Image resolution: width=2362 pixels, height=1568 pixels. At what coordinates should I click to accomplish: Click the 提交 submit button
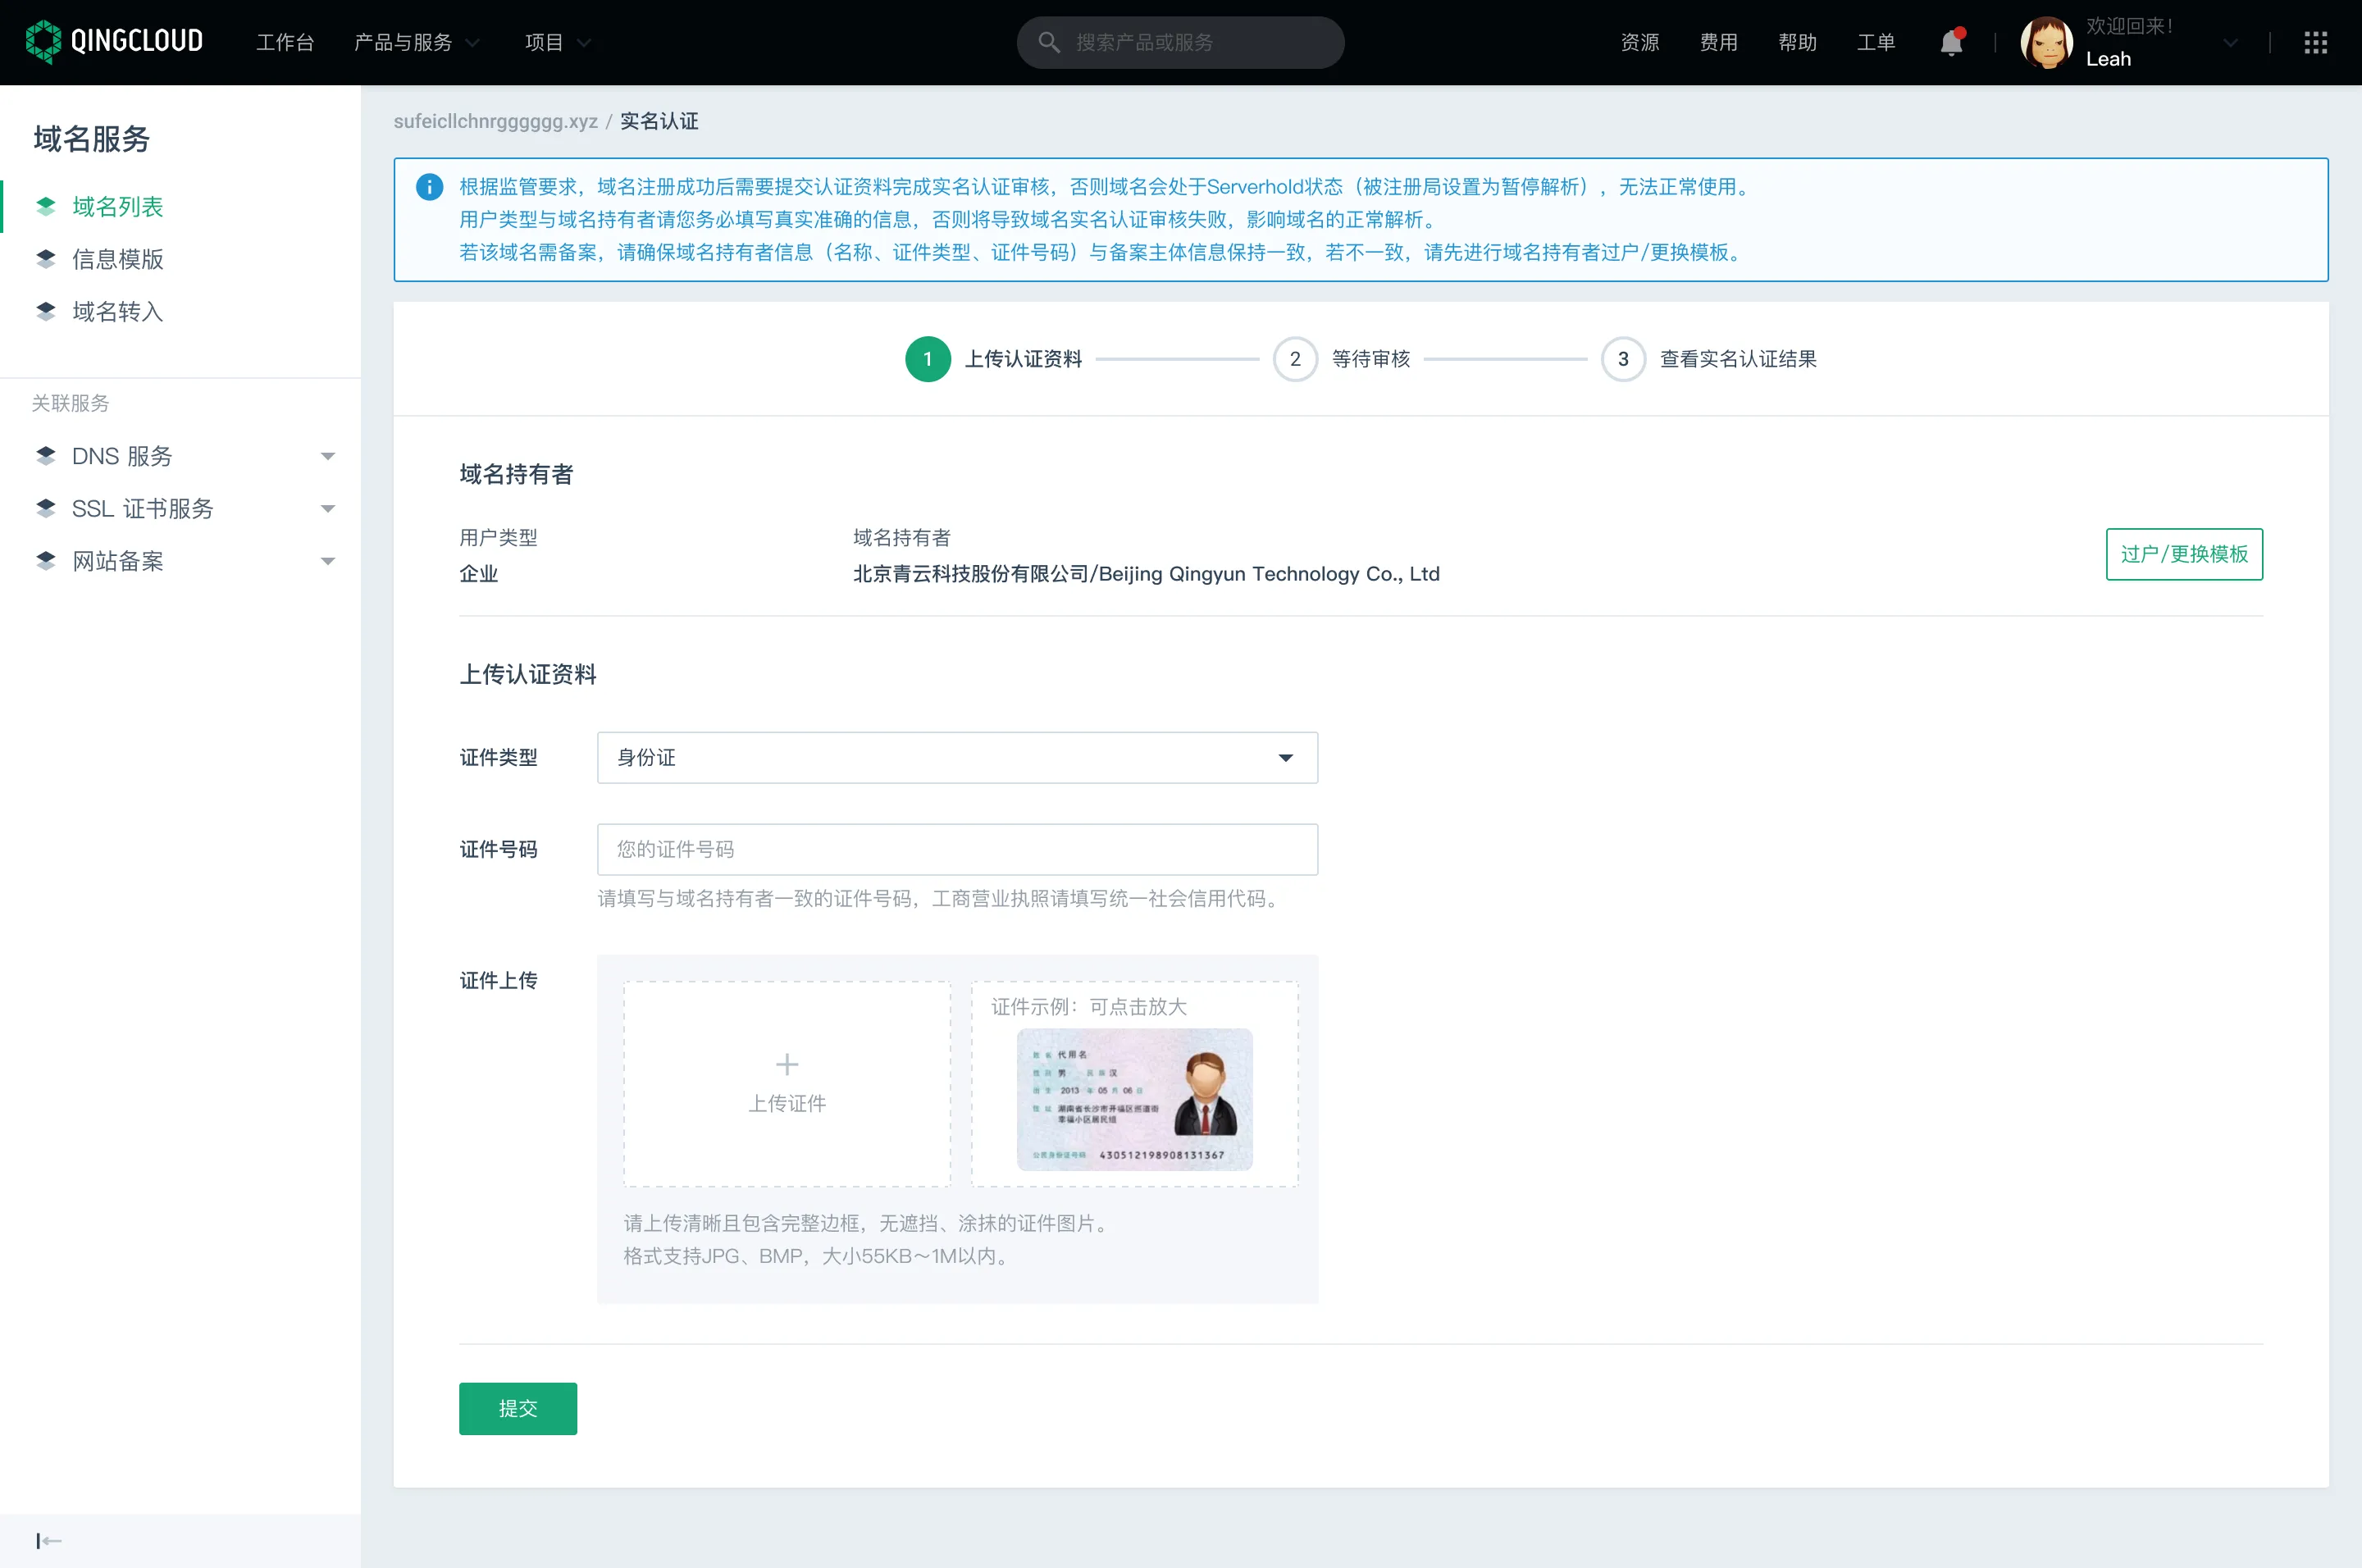click(x=518, y=1409)
